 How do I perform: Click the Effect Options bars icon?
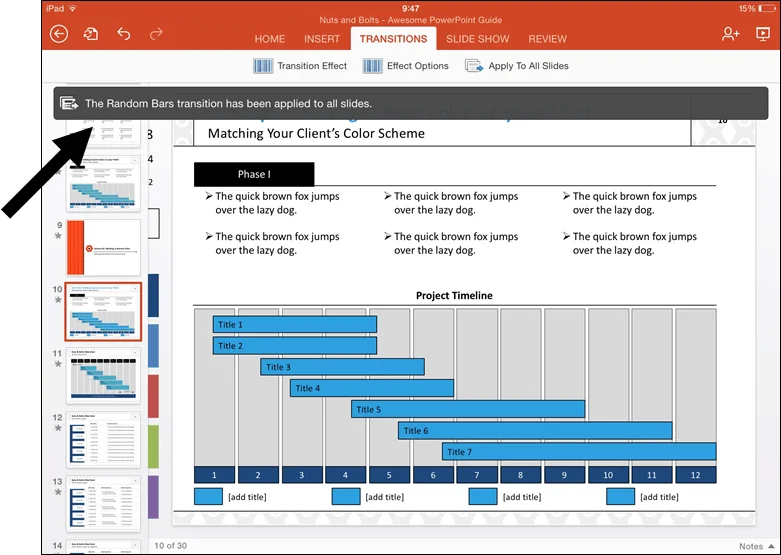click(372, 66)
